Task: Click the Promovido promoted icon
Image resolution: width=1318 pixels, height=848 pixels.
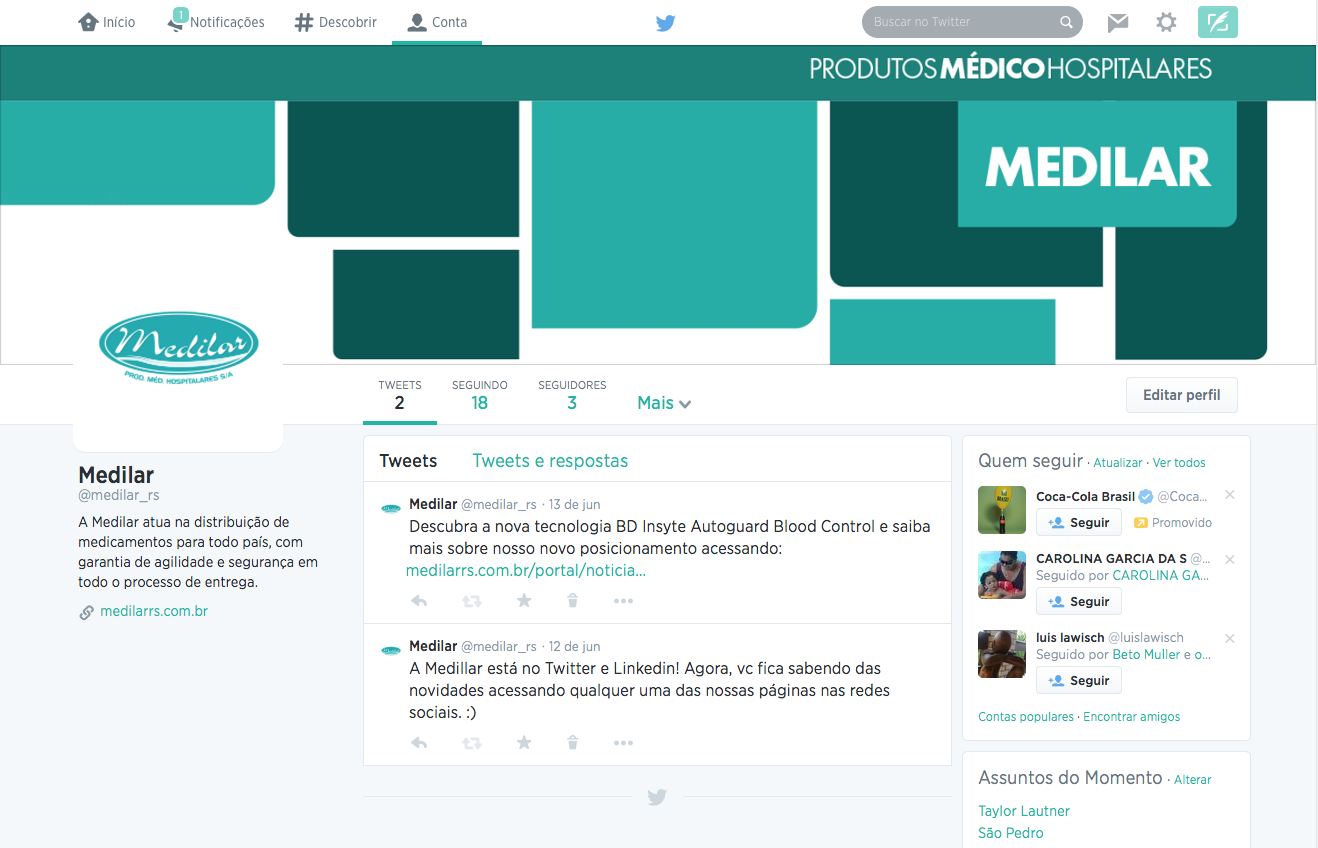Action: [1140, 523]
